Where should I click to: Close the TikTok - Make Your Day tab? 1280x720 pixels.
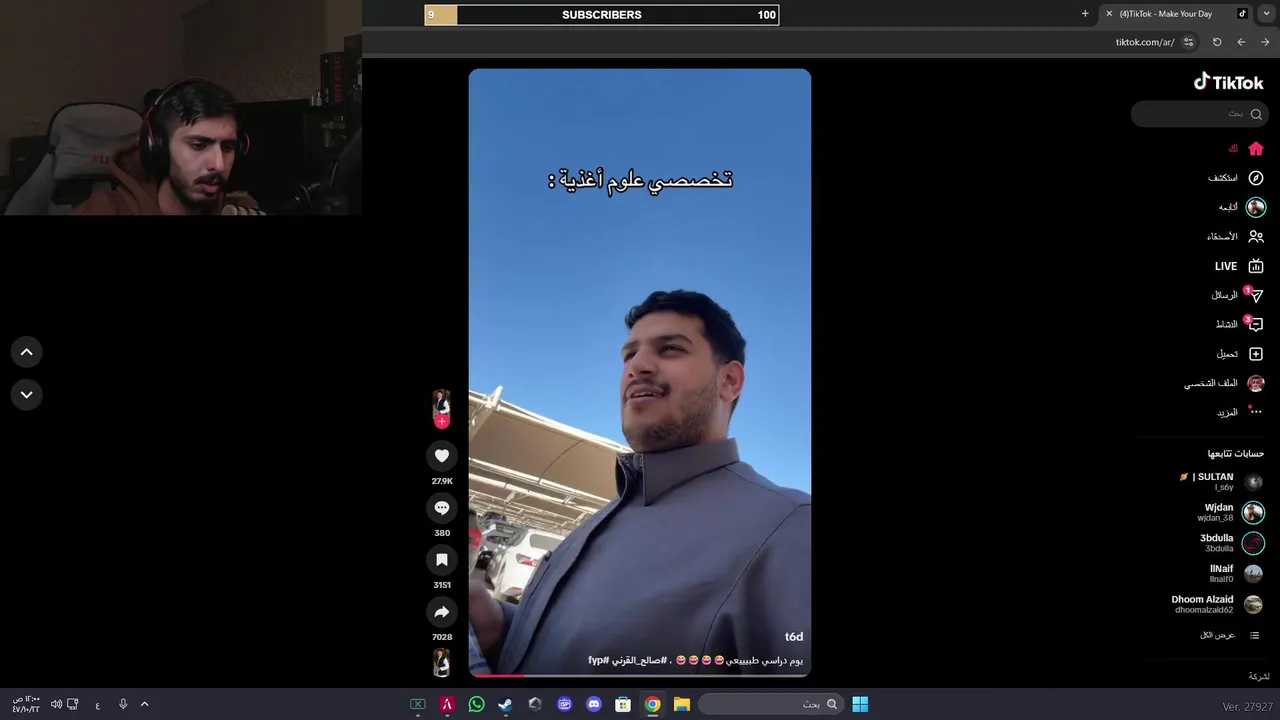click(x=1109, y=14)
